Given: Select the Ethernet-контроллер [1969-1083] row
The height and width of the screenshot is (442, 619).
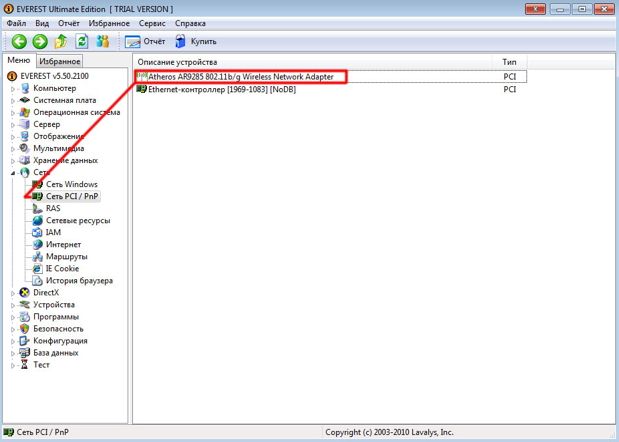Looking at the screenshot, I should pyautogui.click(x=331, y=89).
